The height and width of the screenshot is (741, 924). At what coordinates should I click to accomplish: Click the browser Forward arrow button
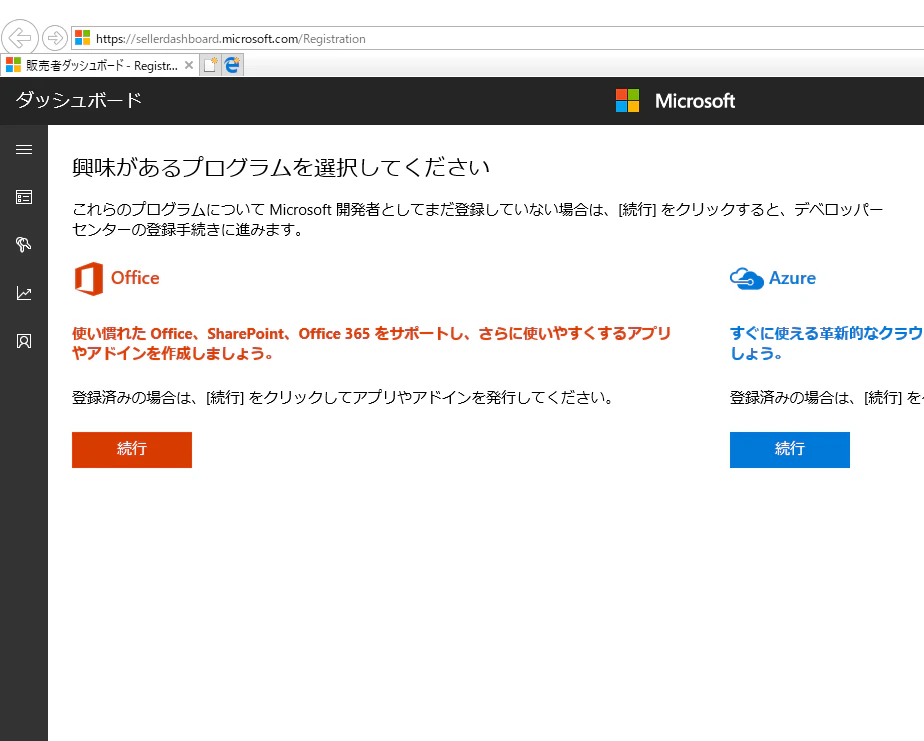pos(55,38)
